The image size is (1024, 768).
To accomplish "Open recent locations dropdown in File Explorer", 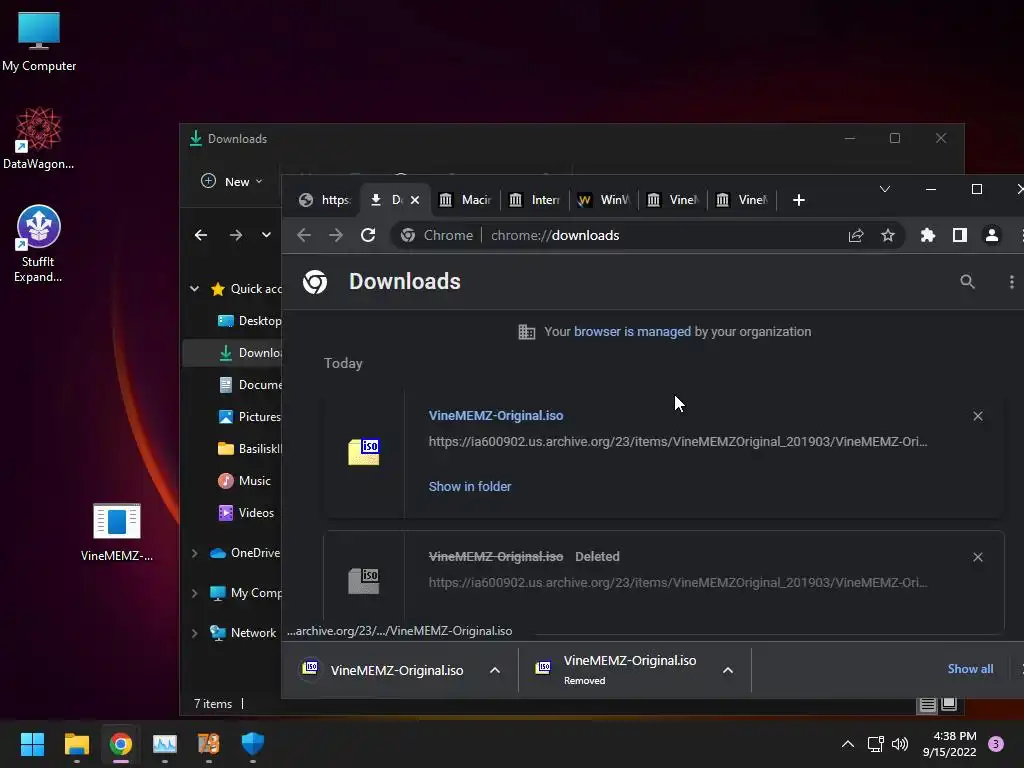I will coord(266,235).
